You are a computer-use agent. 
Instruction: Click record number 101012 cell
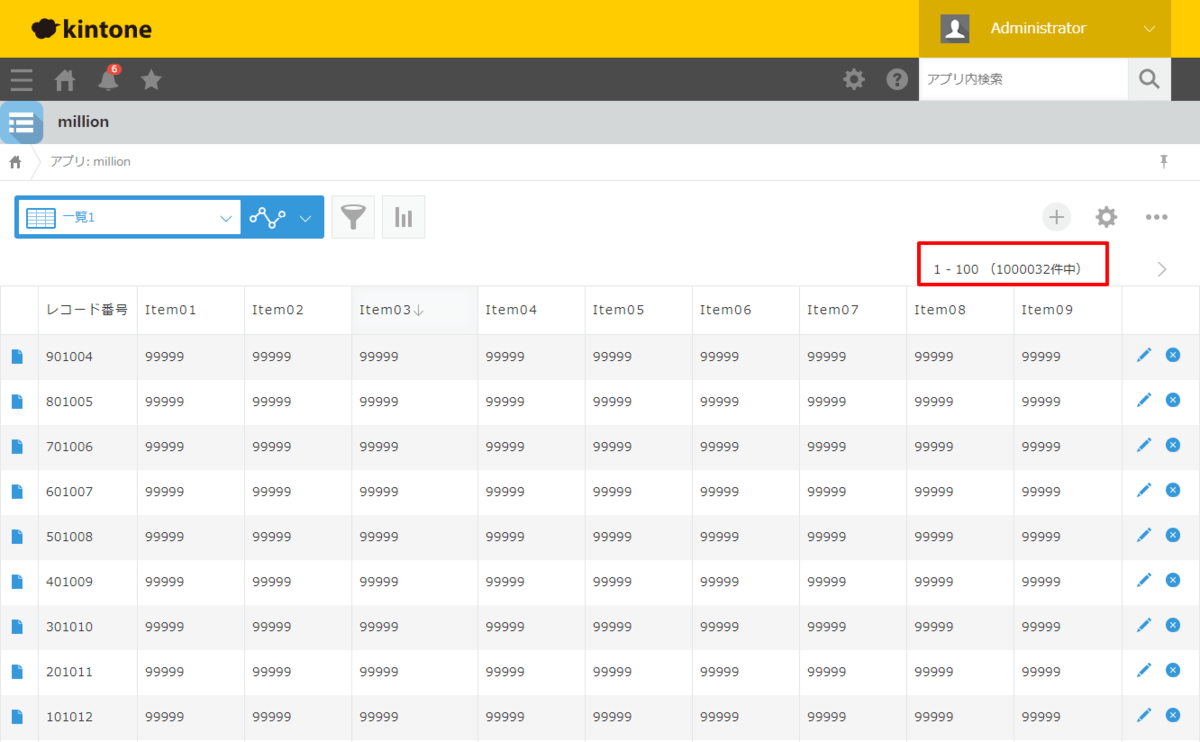[x=87, y=717]
